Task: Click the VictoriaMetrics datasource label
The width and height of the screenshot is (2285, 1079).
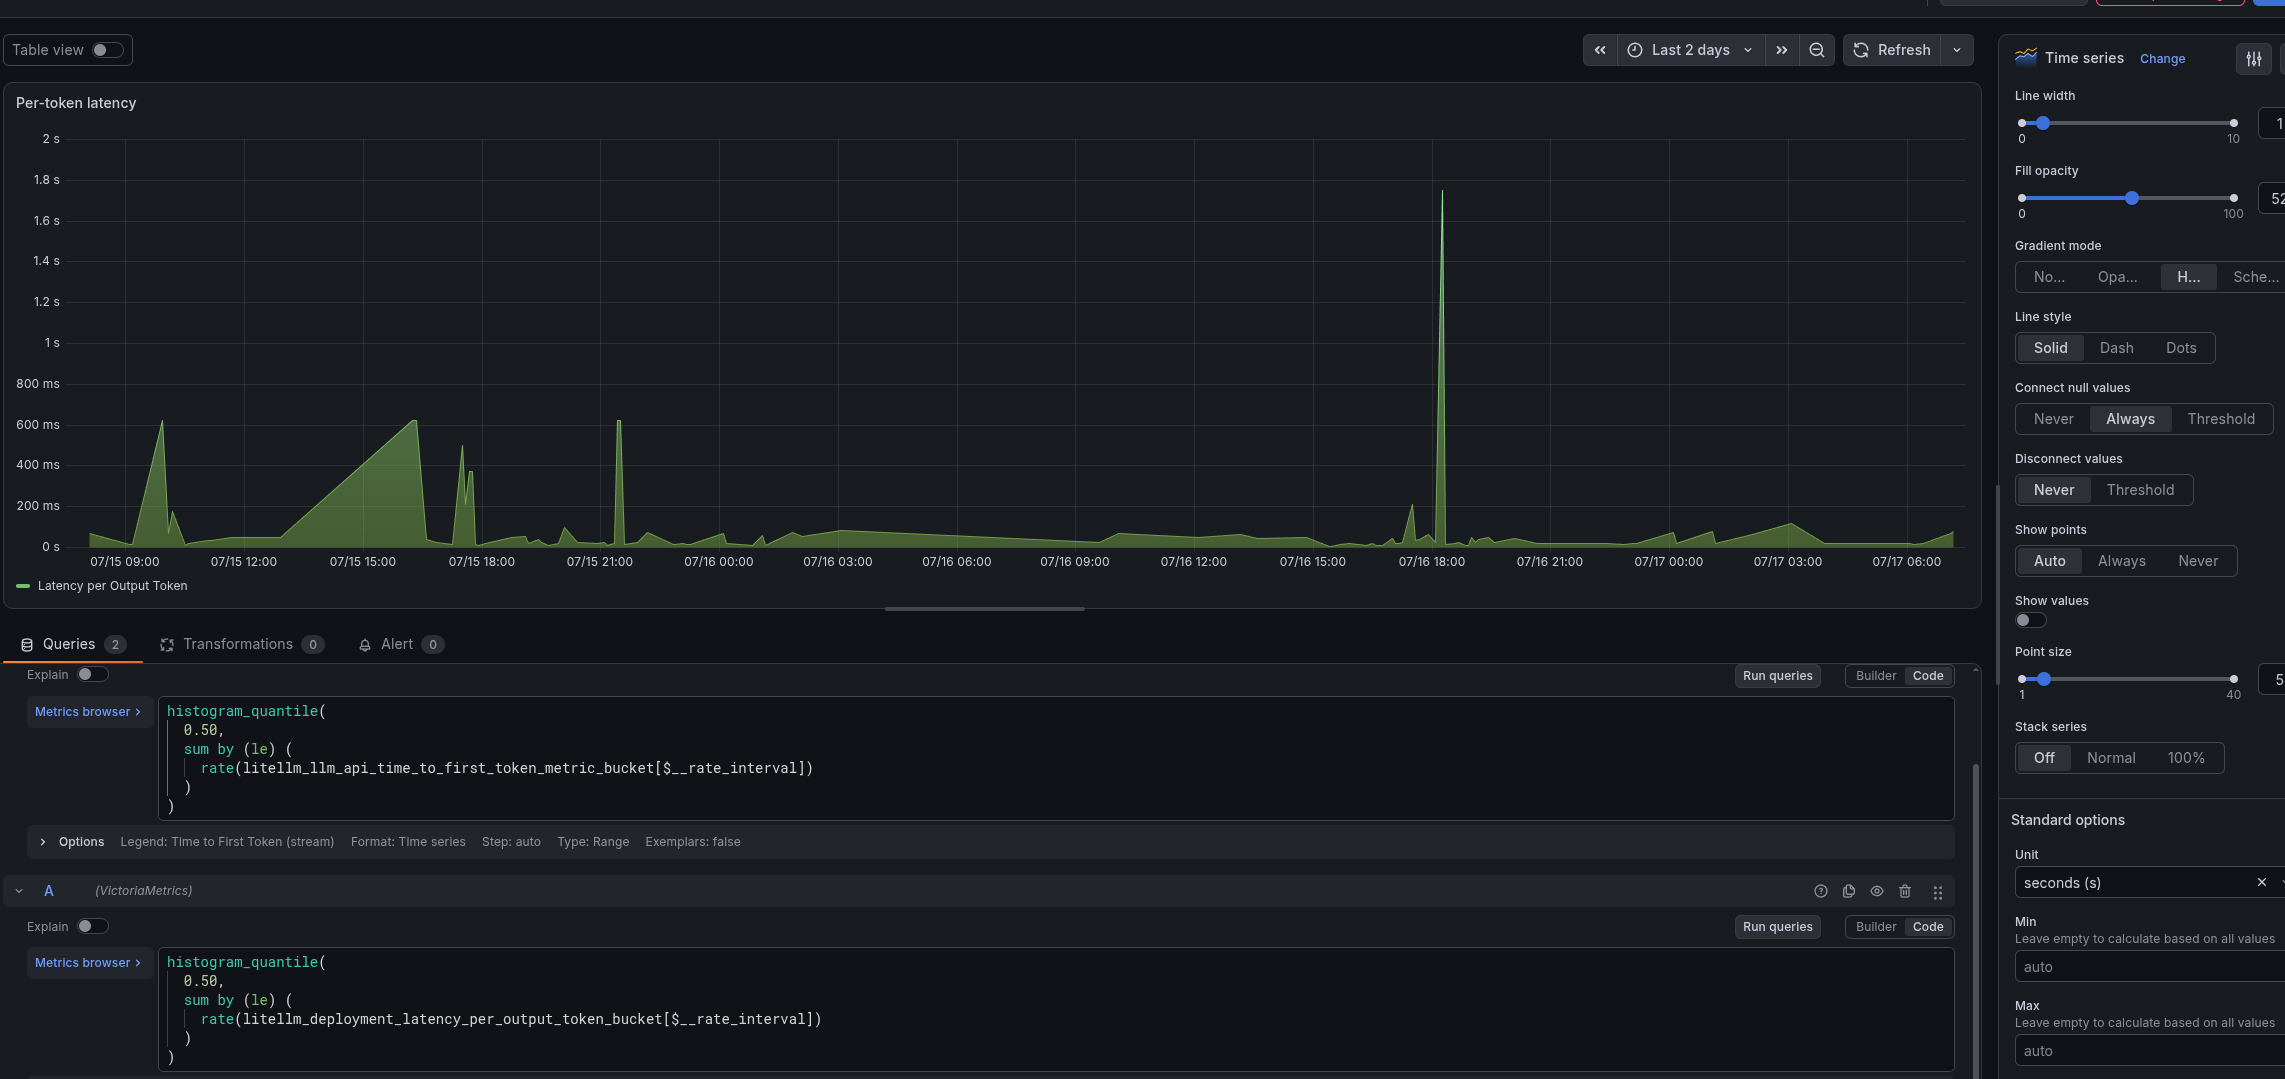Action: click(x=144, y=891)
